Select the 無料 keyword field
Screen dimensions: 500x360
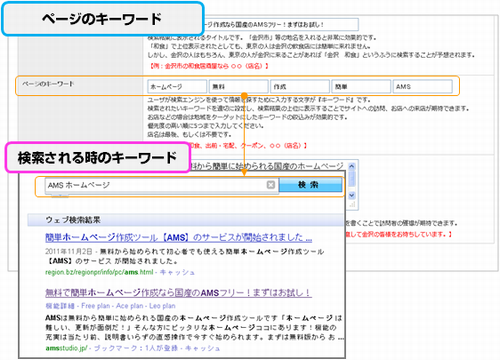(239, 87)
